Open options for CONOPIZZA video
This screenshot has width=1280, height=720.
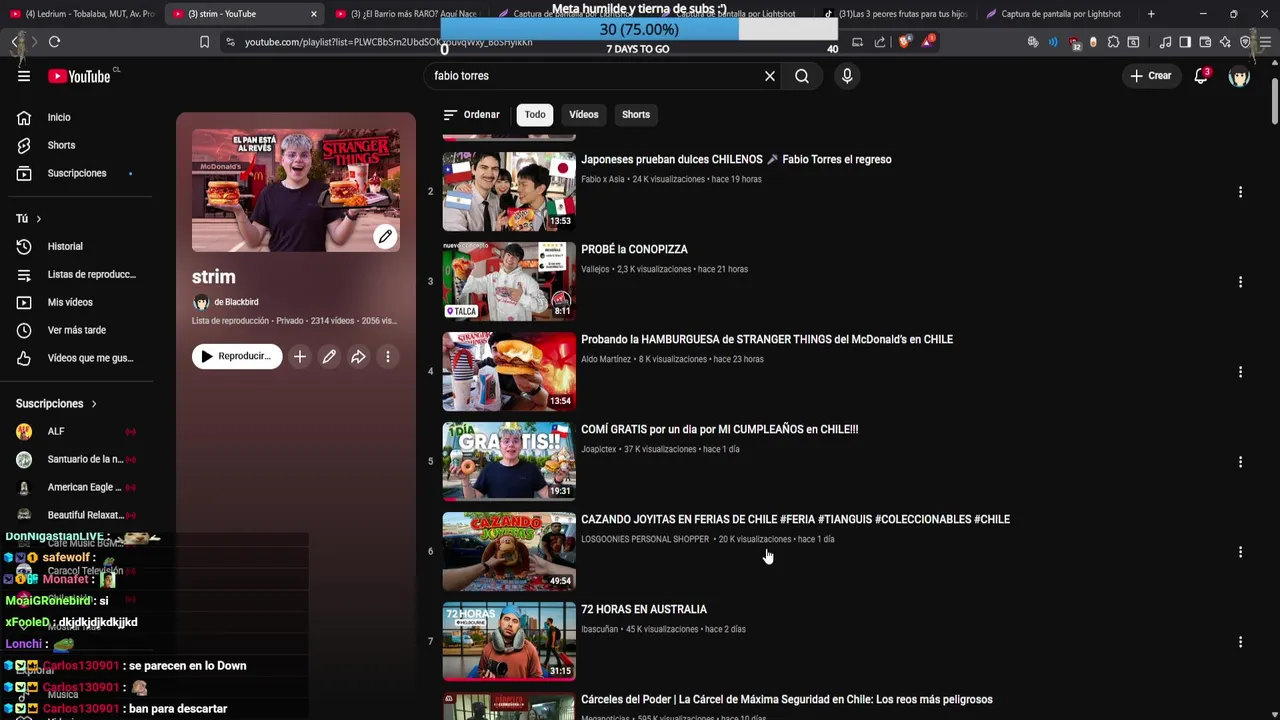coord(1240,282)
